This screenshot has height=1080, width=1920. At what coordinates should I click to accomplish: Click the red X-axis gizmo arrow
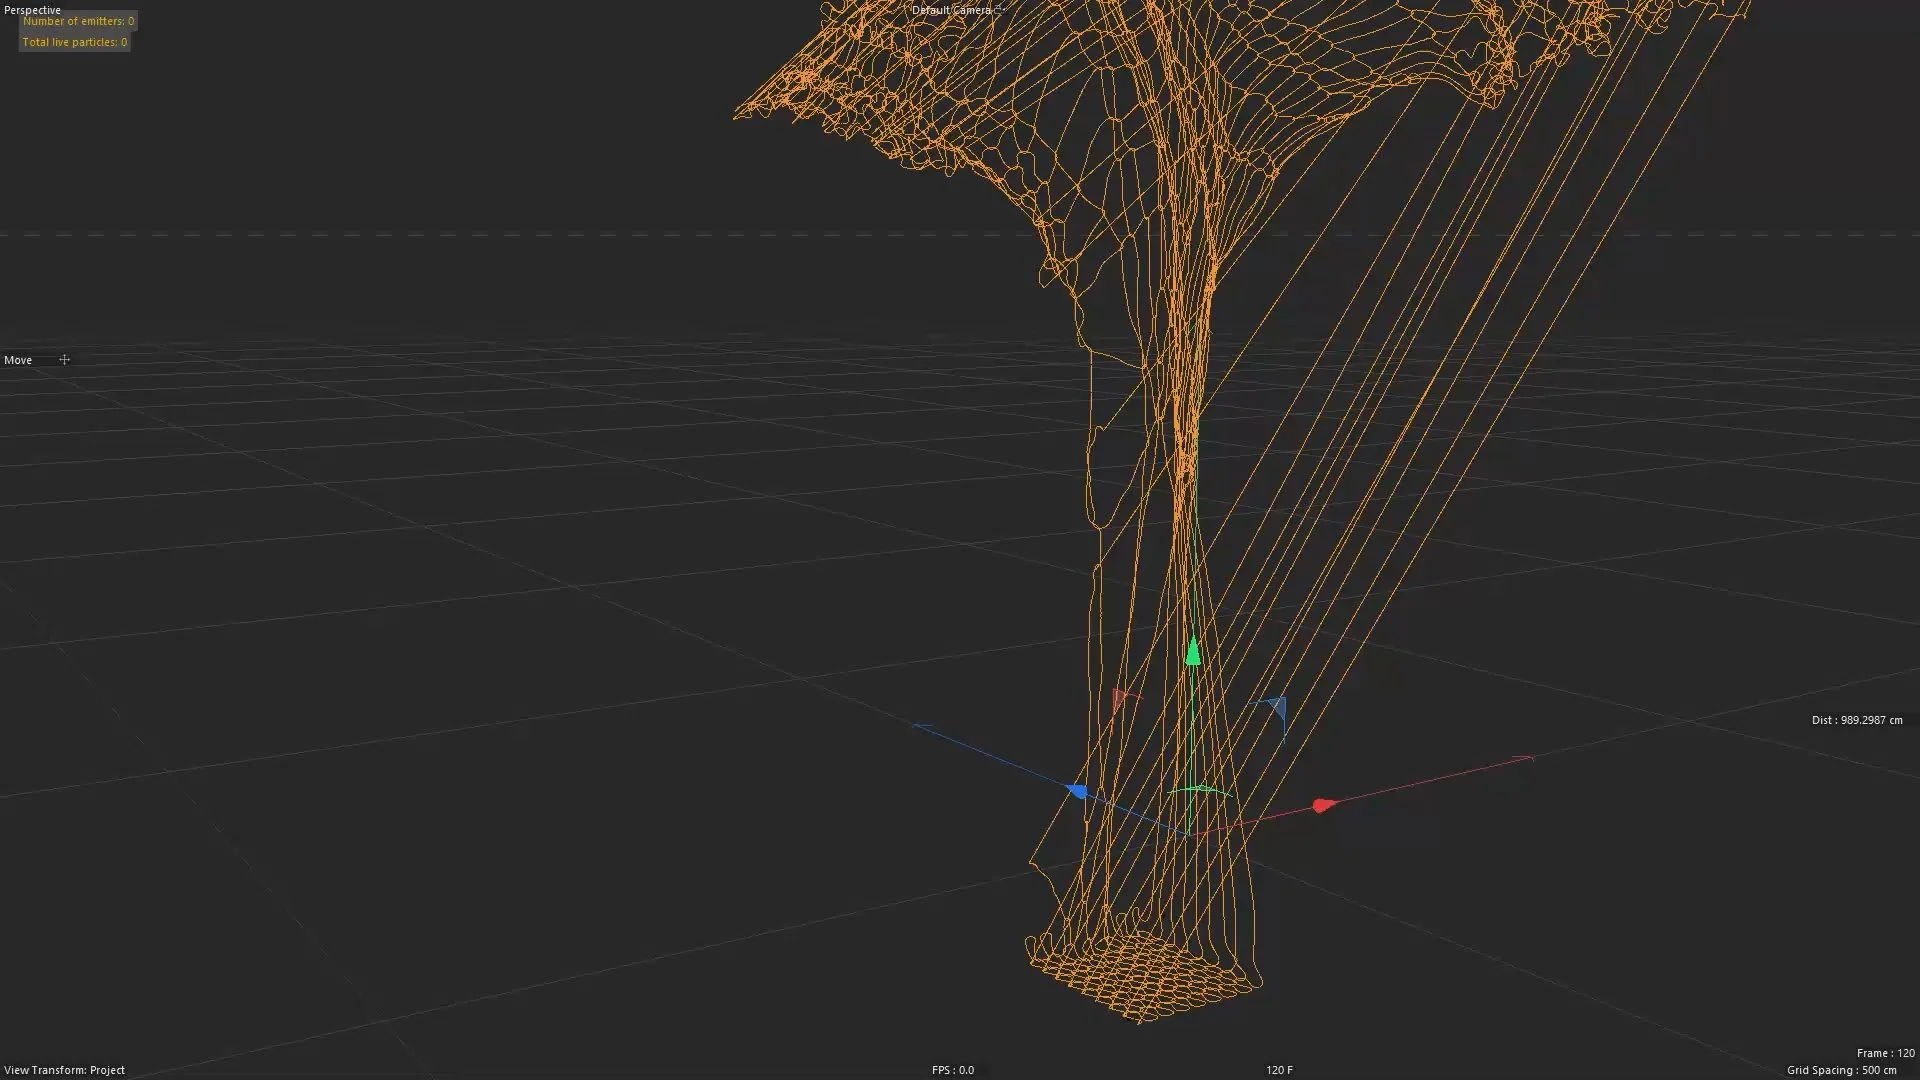pos(1321,805)
